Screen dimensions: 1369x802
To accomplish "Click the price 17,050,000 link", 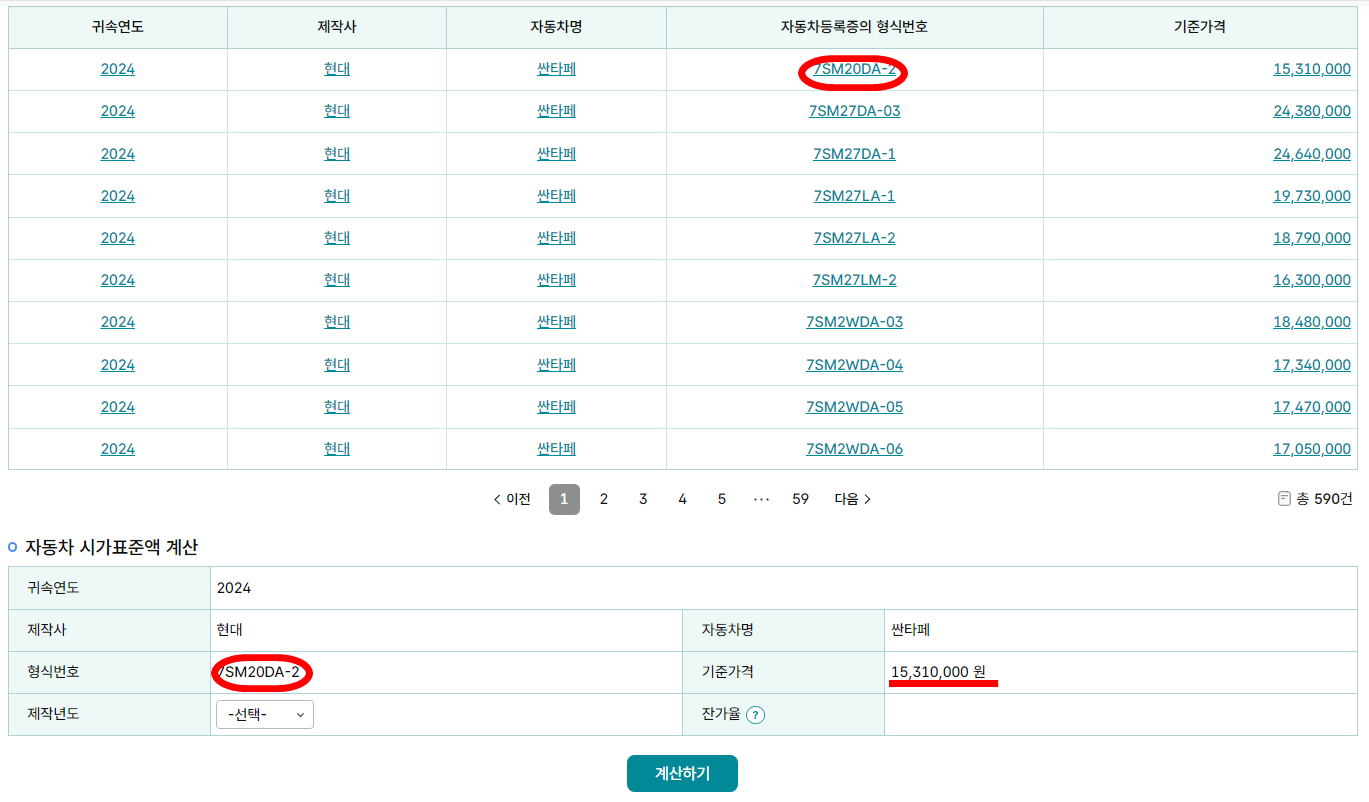I will (1312, 449).
